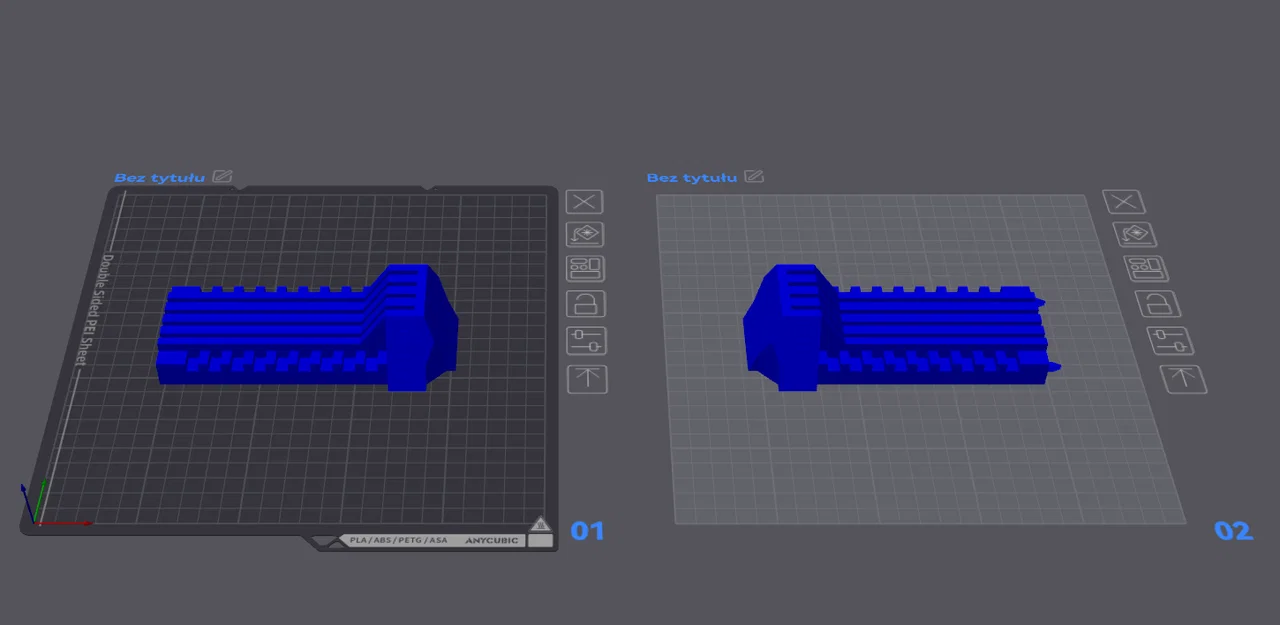Toggle the lock on plate 02
The width and height of the screenshot is (1280, 625).
[1158, 304]
